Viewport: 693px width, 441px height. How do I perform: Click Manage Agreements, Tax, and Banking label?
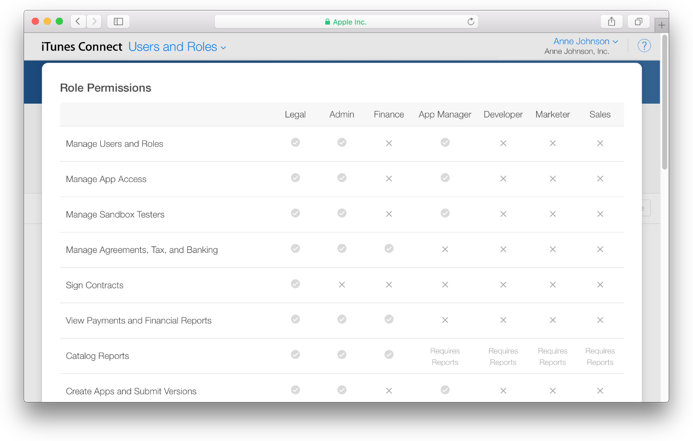[142, 250]
